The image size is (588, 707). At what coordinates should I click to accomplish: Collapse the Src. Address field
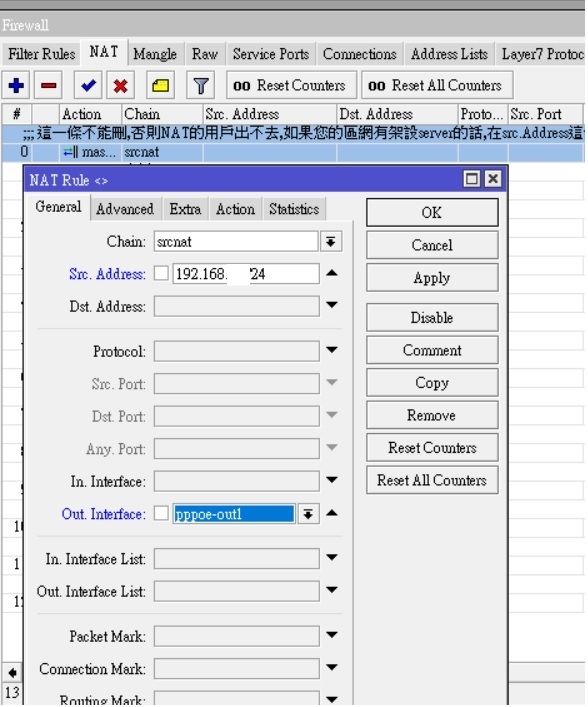(x=332, y=273)
